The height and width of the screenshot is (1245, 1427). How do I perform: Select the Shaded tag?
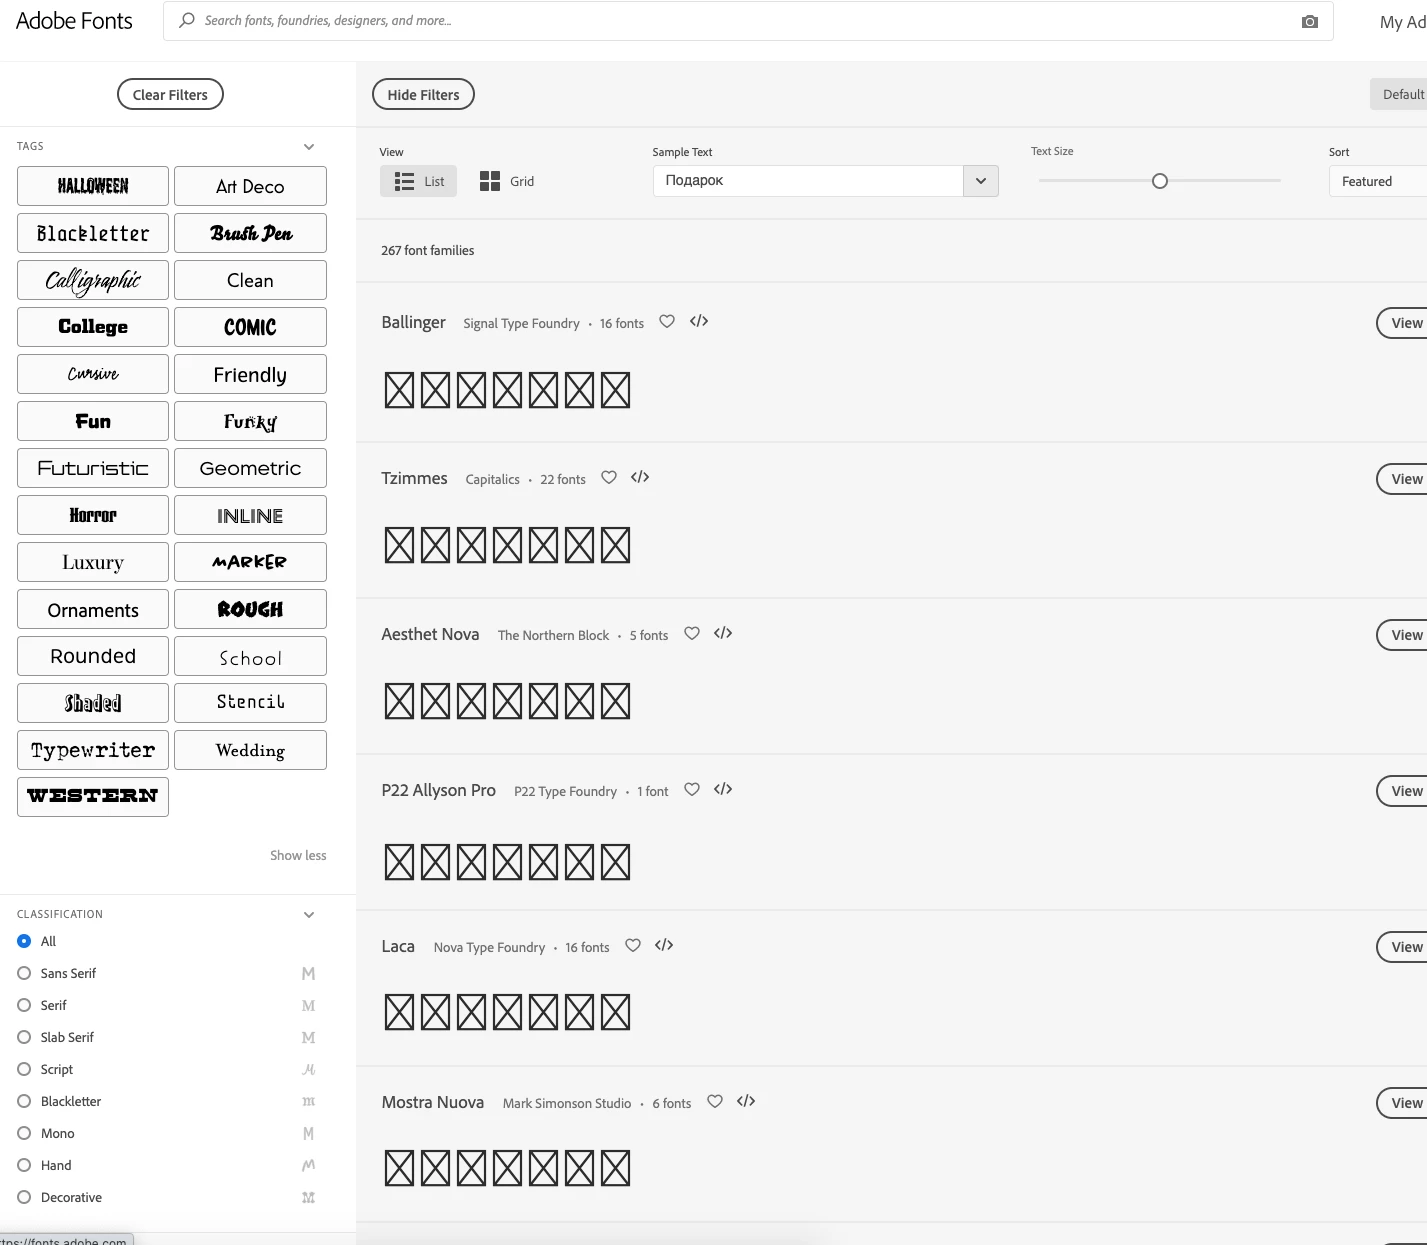93,703
